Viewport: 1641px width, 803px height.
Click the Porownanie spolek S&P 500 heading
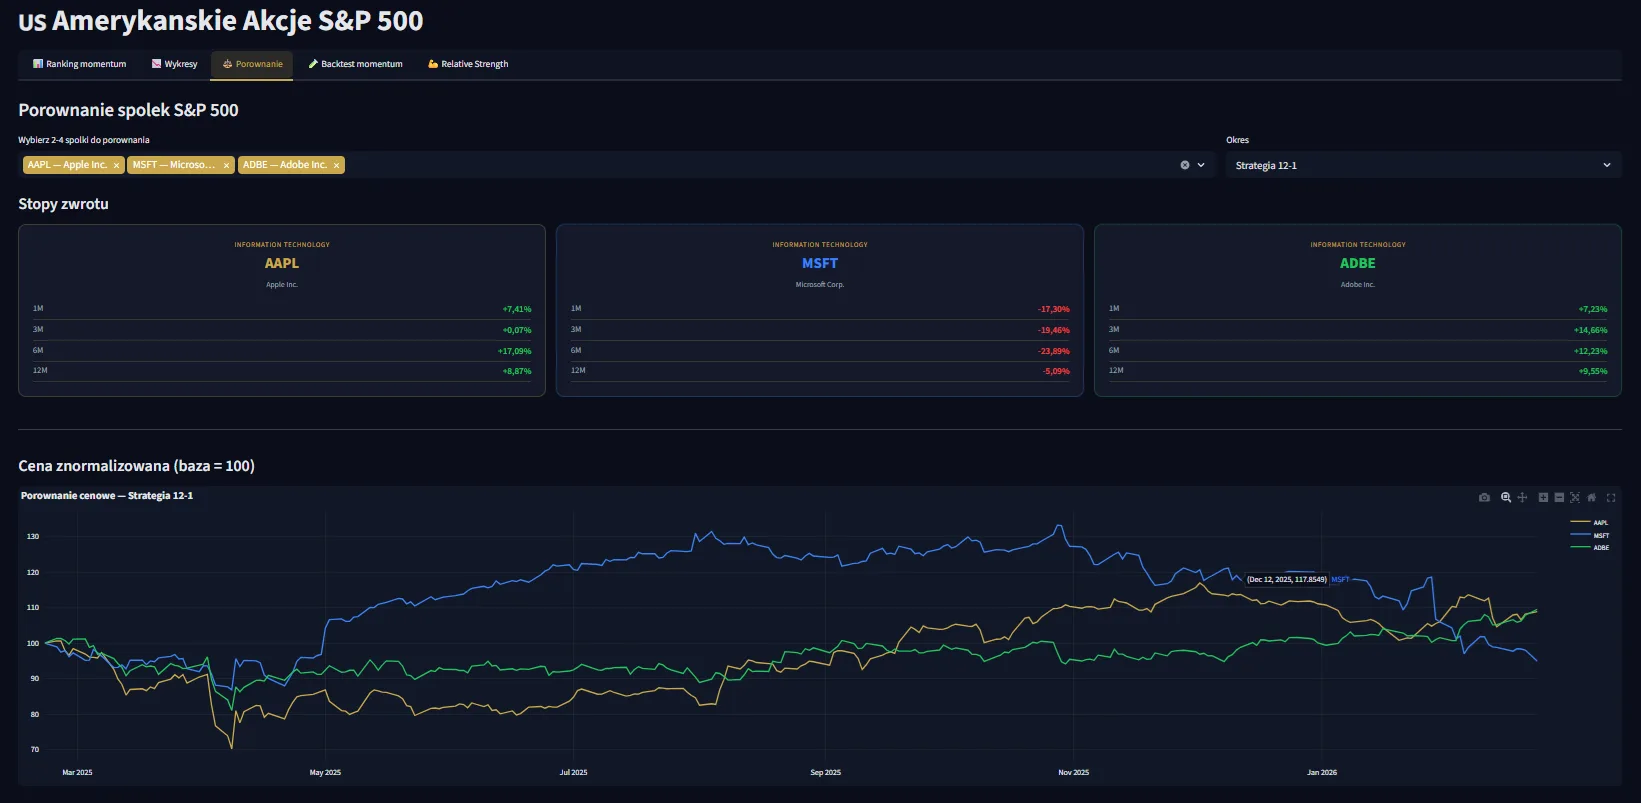click(128, 110)
